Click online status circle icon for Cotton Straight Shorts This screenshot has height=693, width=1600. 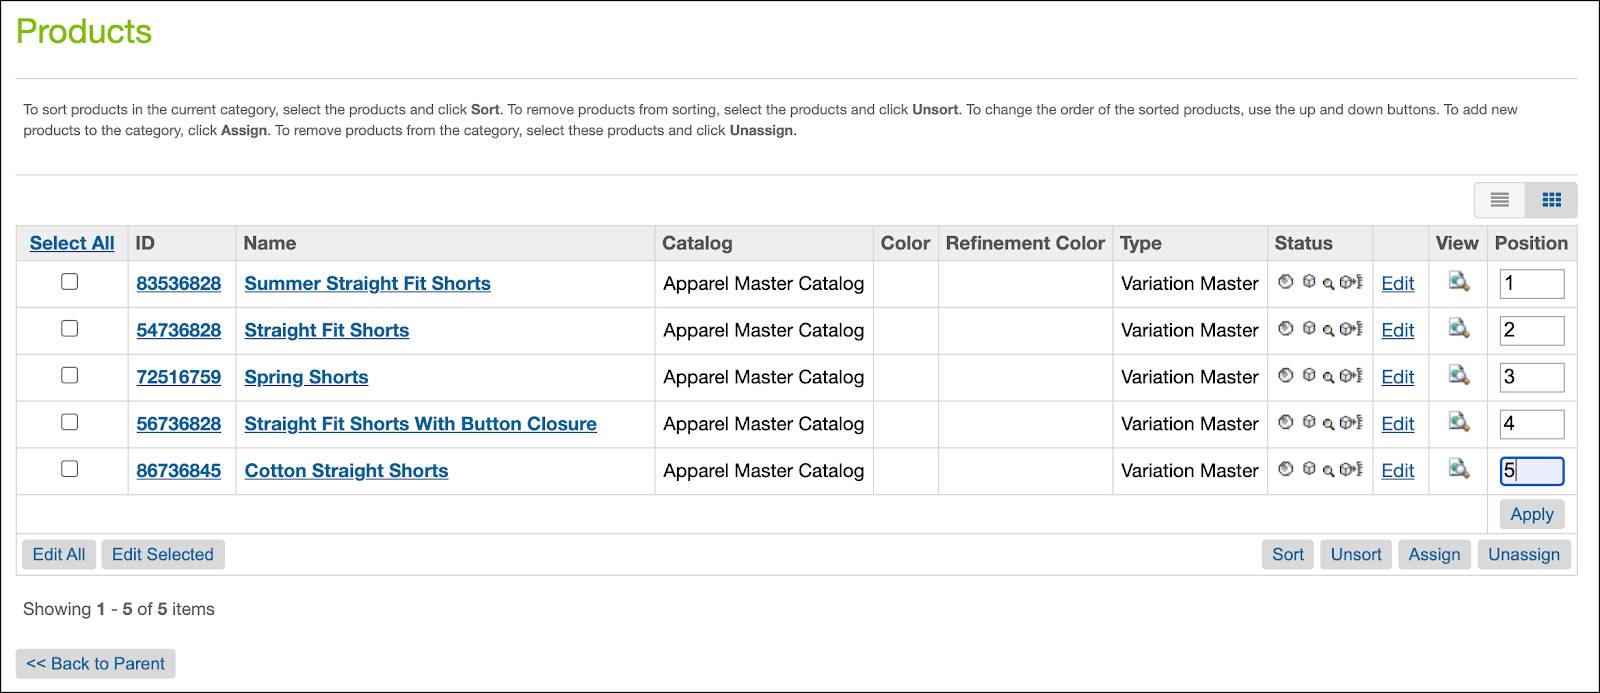coord(1286,468)
